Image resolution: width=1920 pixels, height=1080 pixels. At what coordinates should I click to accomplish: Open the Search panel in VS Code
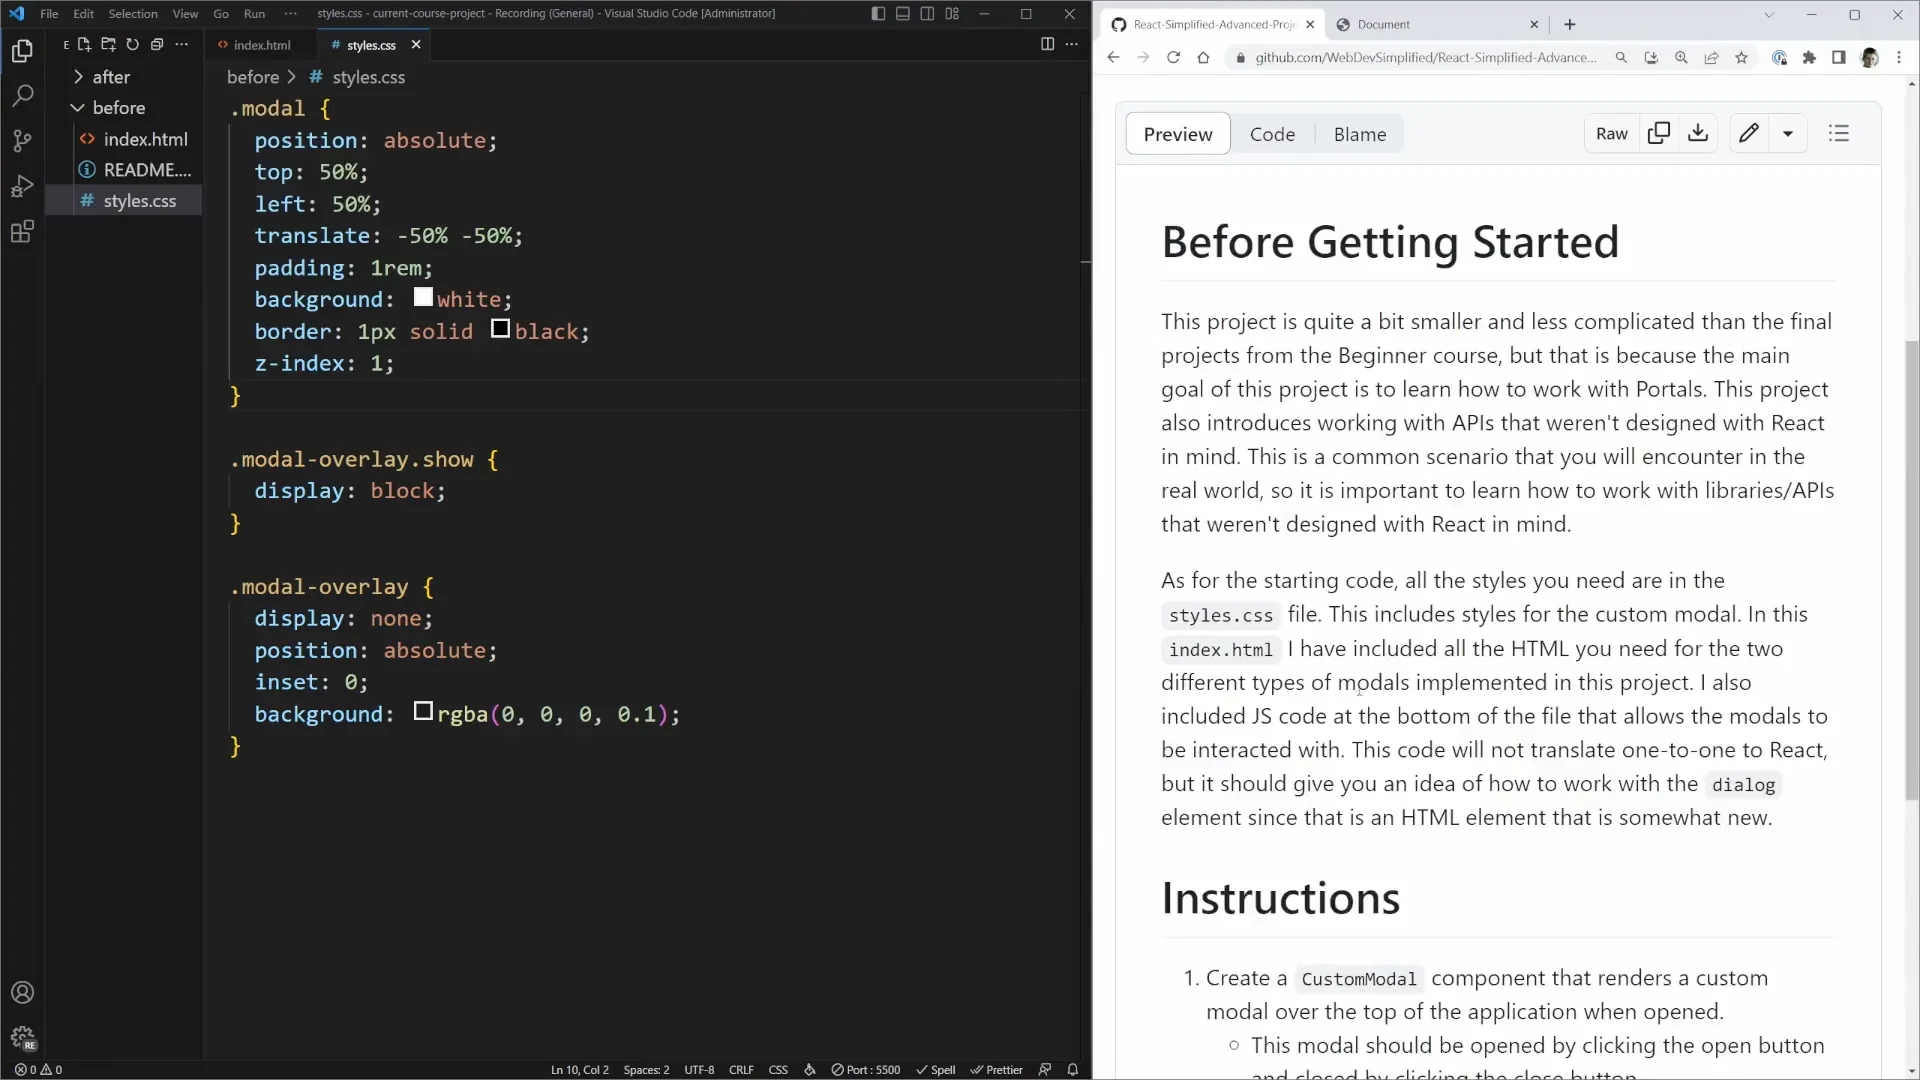(22, 95)
